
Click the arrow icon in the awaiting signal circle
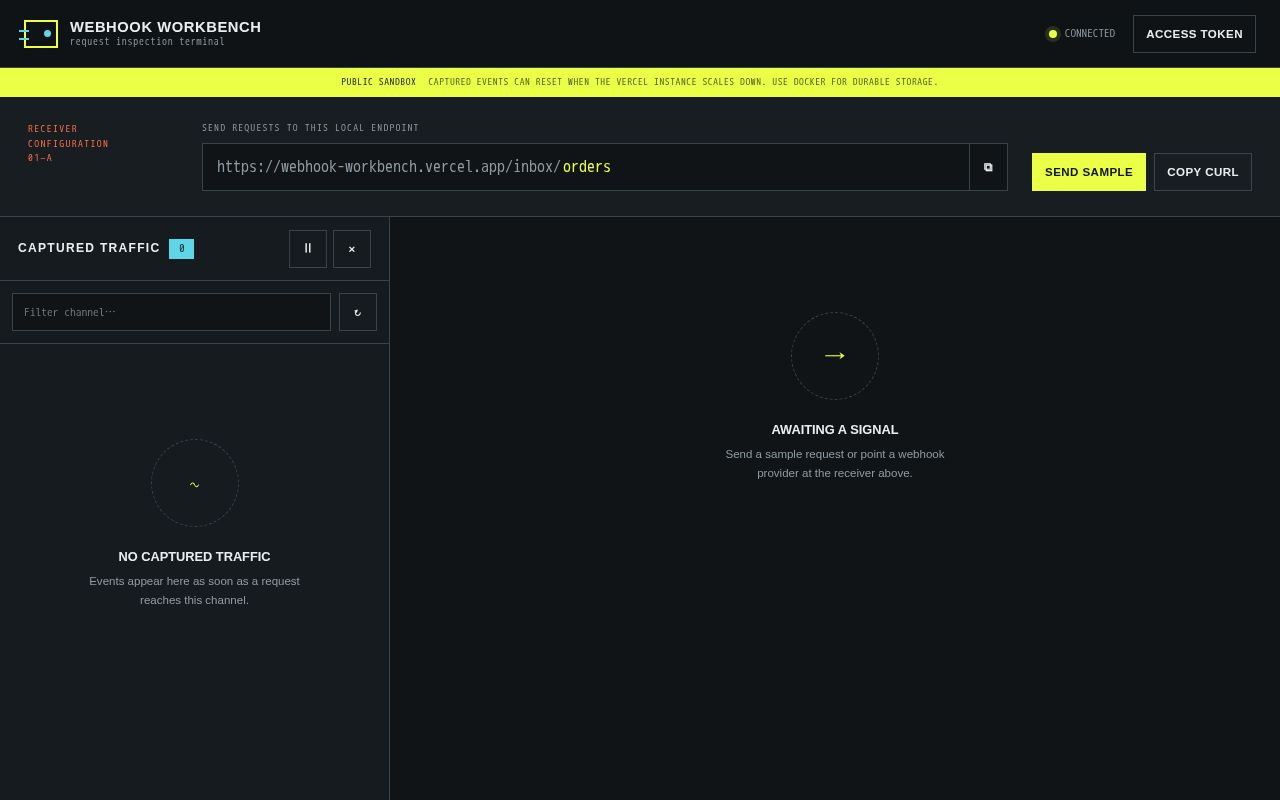click(835, 356)
